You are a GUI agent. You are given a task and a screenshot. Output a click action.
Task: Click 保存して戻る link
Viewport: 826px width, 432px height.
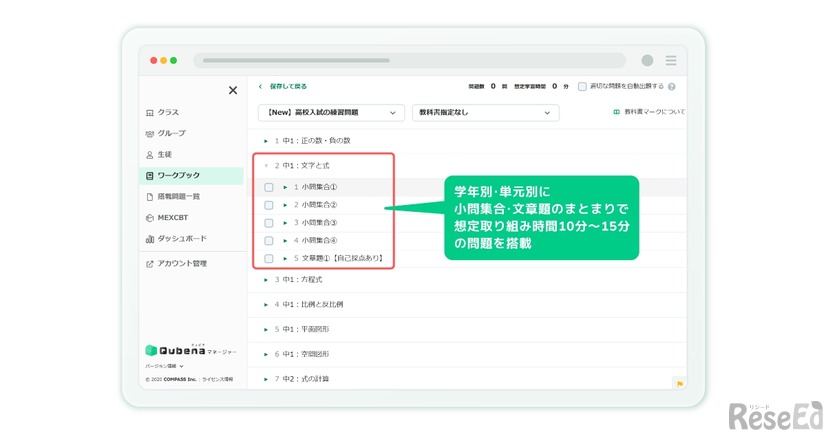287,87
